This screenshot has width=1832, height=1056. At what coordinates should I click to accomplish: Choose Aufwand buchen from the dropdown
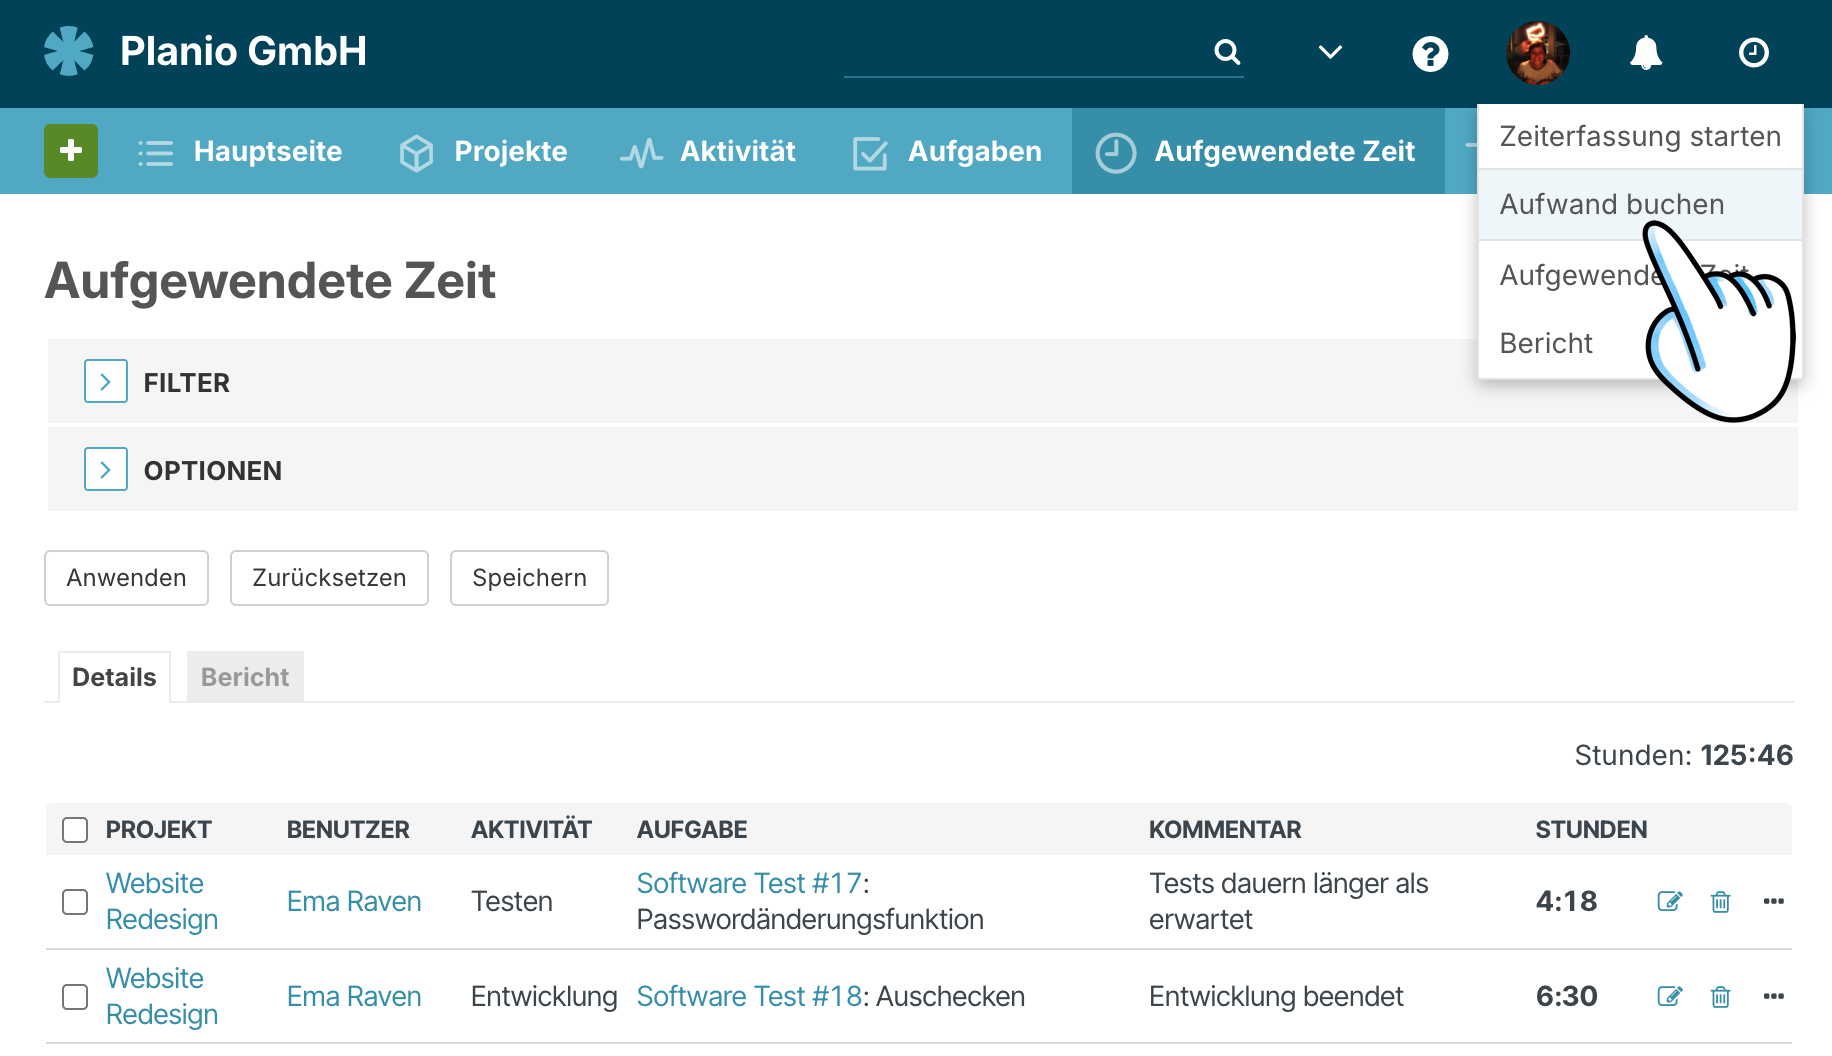(1640, 204)
